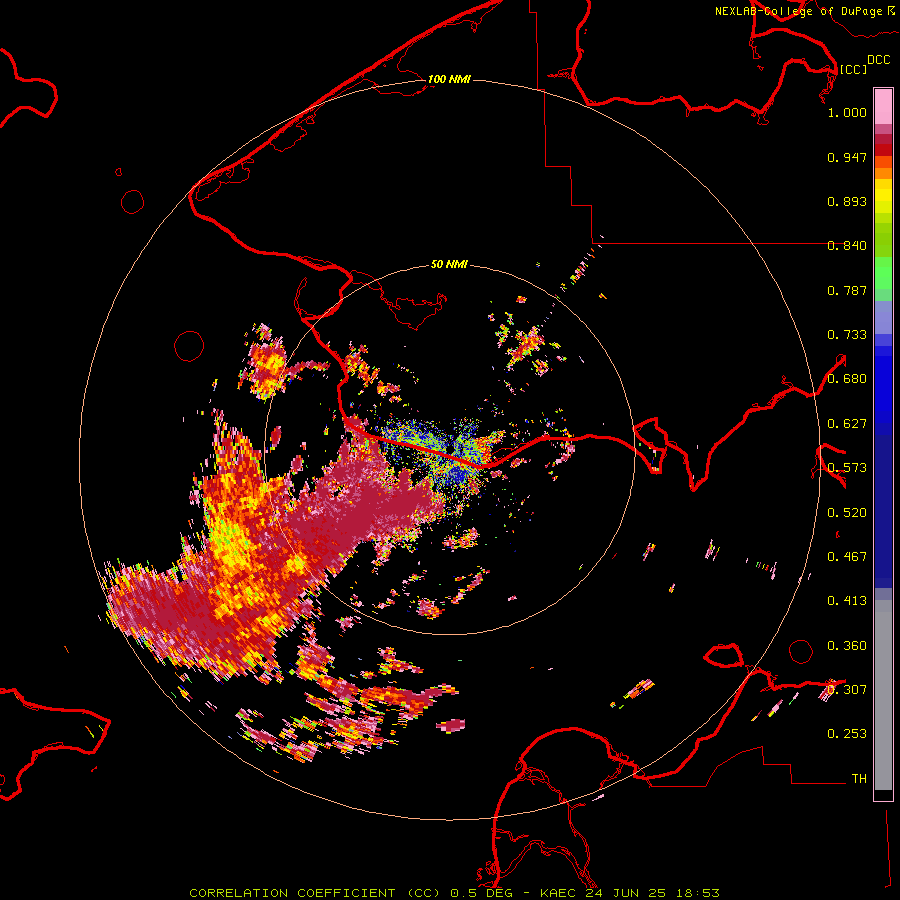900x900 pixels.
Task: Click the 0.520 color scale value
Action: (847, 513)
